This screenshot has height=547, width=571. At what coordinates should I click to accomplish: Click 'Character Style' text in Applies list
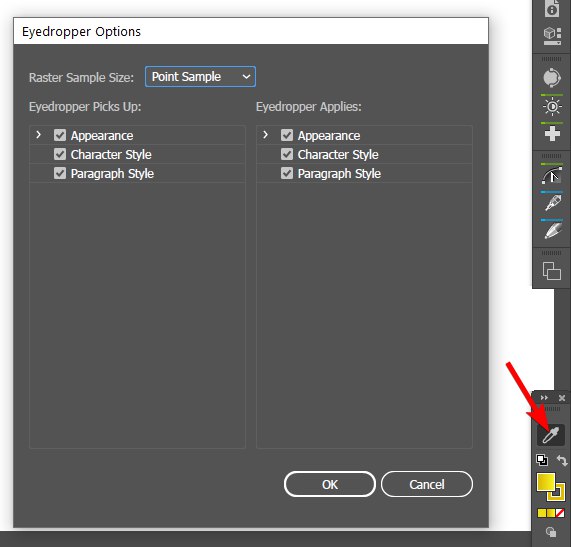coord(338,154)
